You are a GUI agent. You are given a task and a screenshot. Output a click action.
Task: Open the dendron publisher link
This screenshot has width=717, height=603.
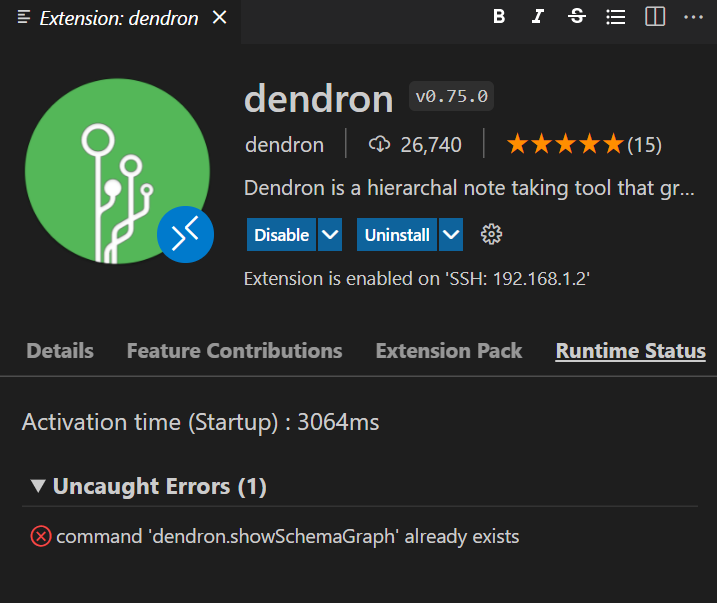(x=284, y=145)
